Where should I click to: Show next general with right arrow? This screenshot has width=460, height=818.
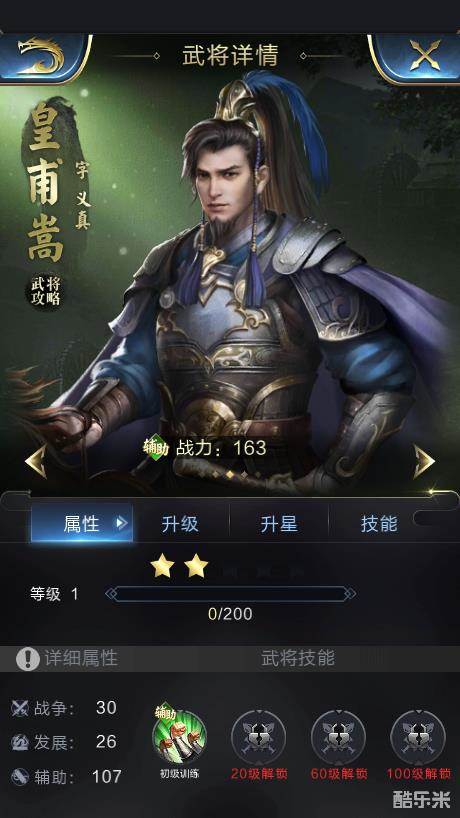[x=423, y=461]
